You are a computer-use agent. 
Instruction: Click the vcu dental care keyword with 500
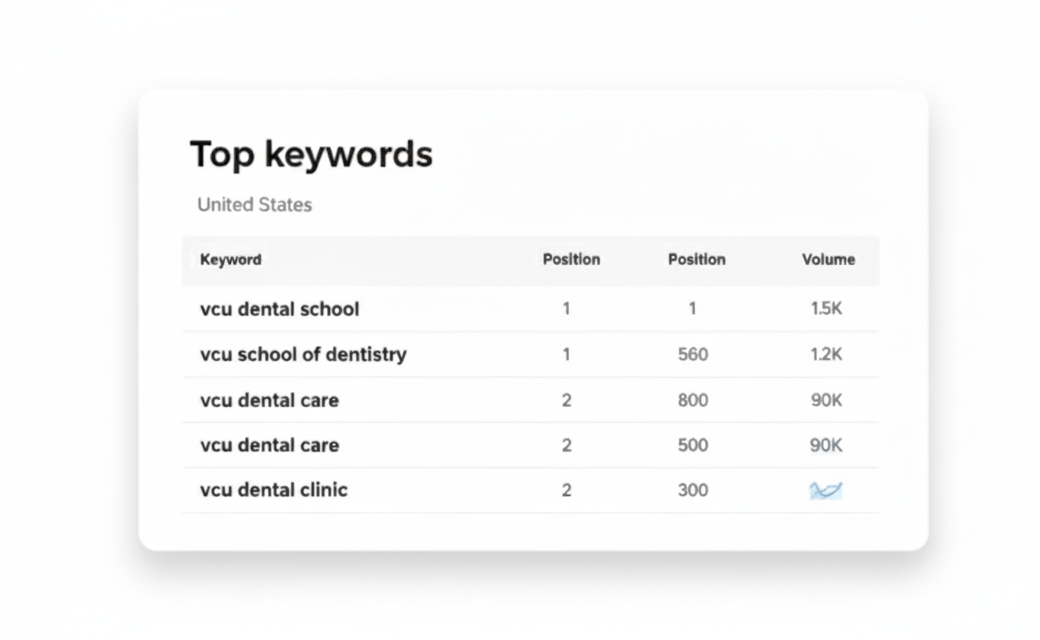pyautogui.click(x=269, y=445)
